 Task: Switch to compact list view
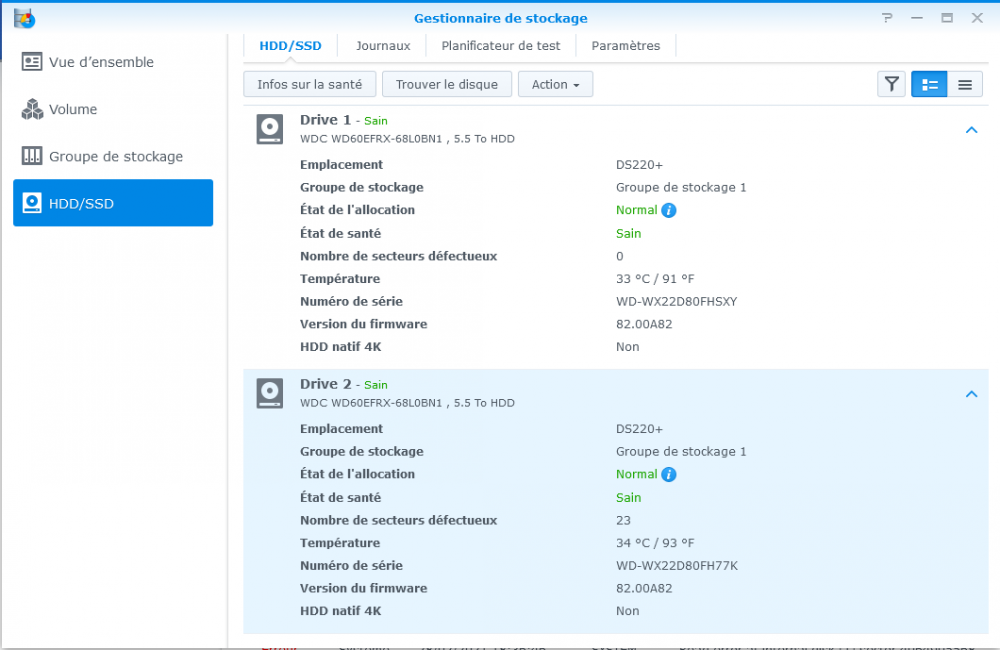(x=964, y=84)
